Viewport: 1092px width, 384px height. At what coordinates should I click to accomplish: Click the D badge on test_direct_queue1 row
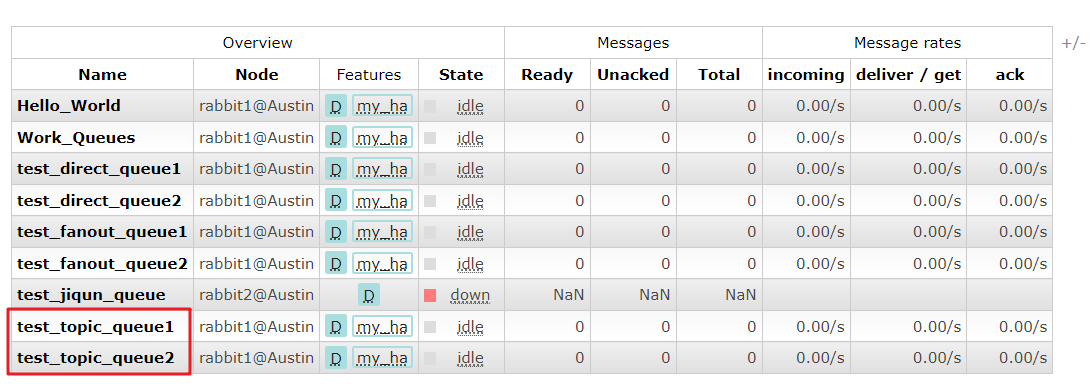pos(336,169)
